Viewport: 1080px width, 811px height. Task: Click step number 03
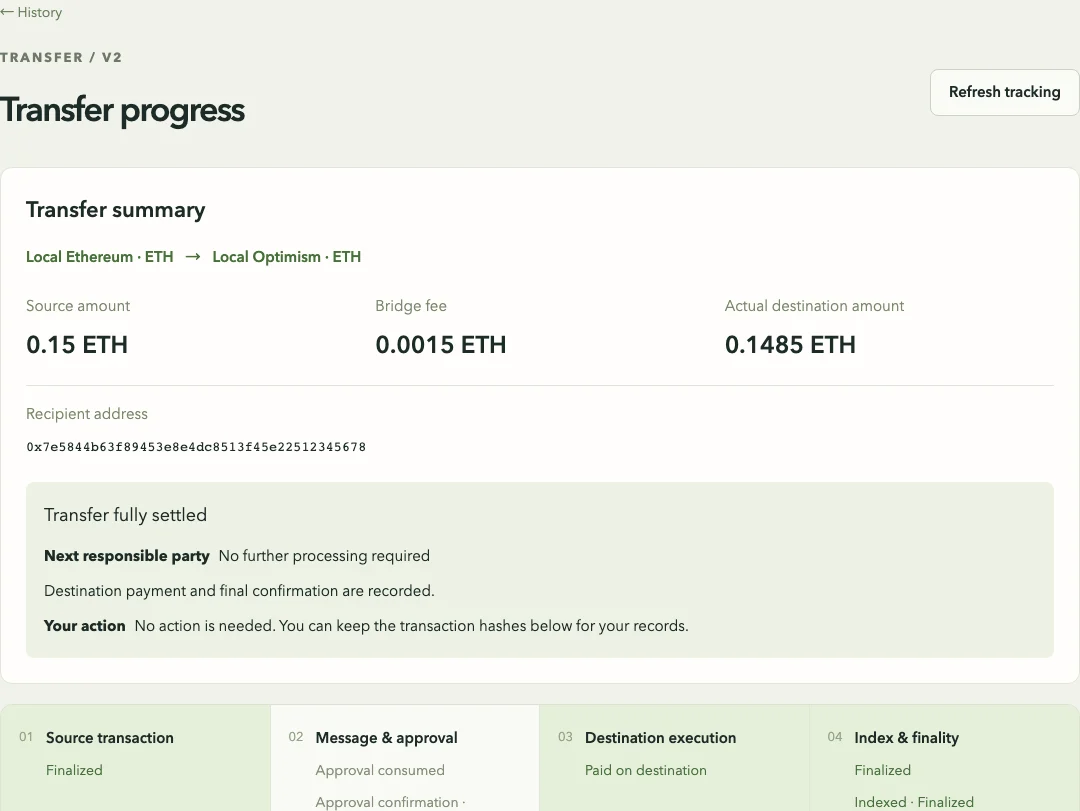click(565, 737)
